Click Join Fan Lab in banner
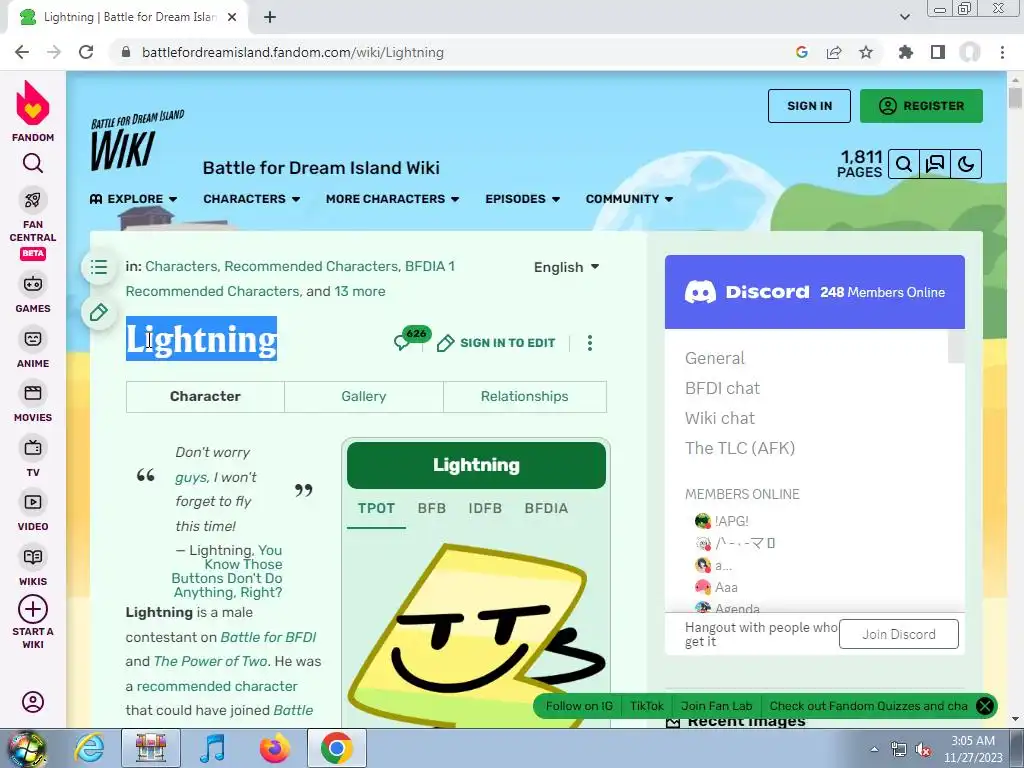Viewport: 1024px width, 768px height. tap(716, 706)
